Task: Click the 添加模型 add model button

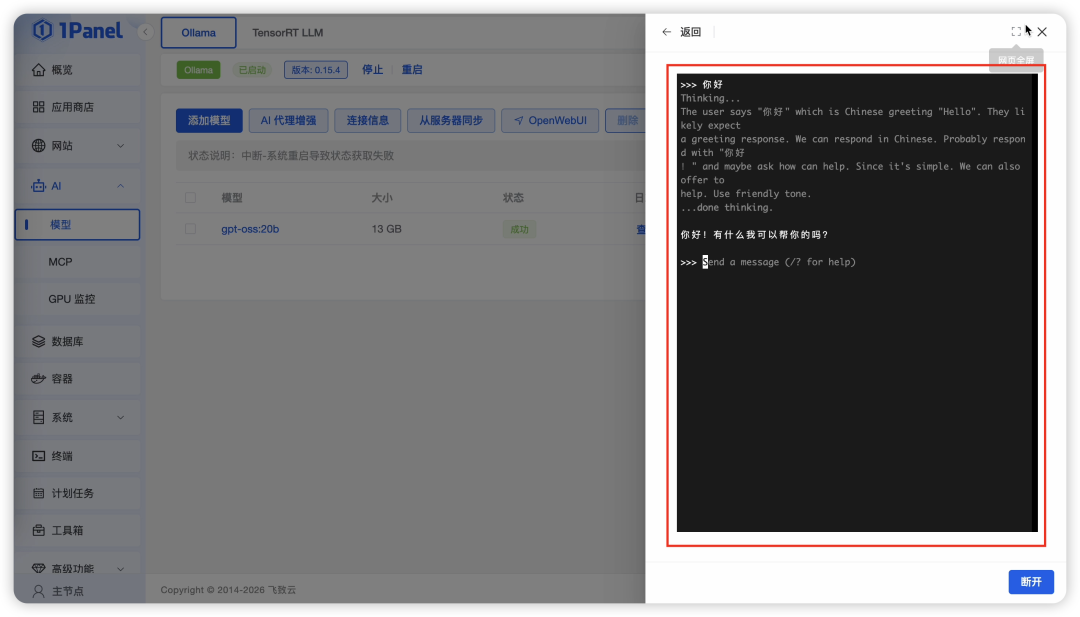Action: tap(208, 120)
